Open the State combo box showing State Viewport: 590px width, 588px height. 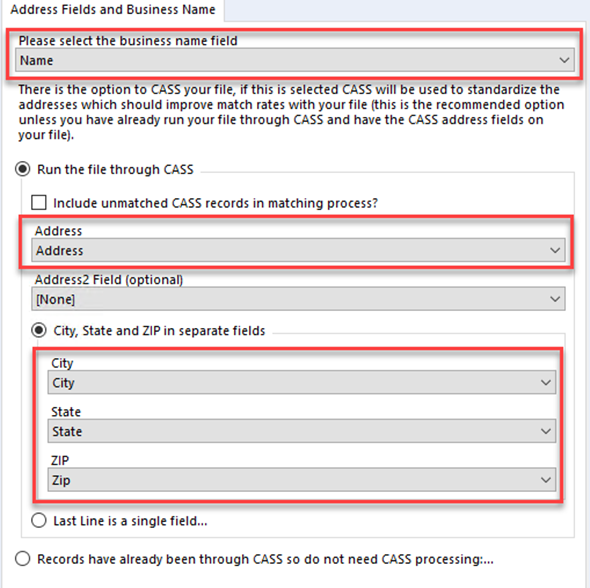click(x=301, y=431)
